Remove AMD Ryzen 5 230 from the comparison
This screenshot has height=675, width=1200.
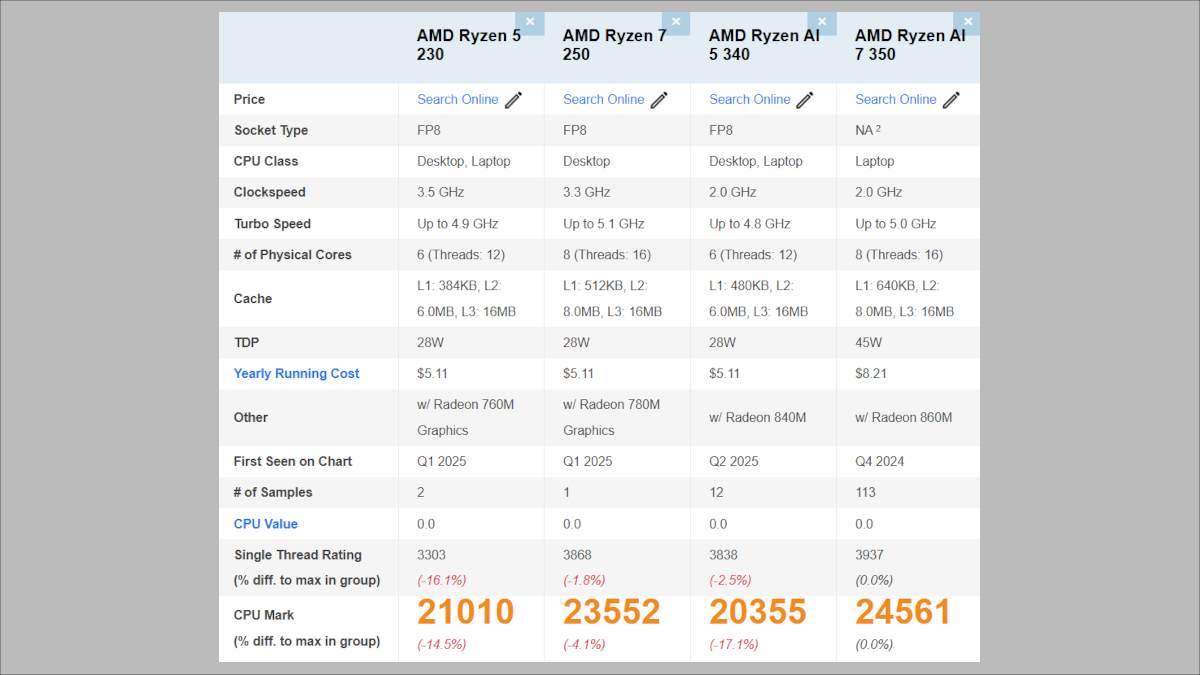click(x=530, y=21)
